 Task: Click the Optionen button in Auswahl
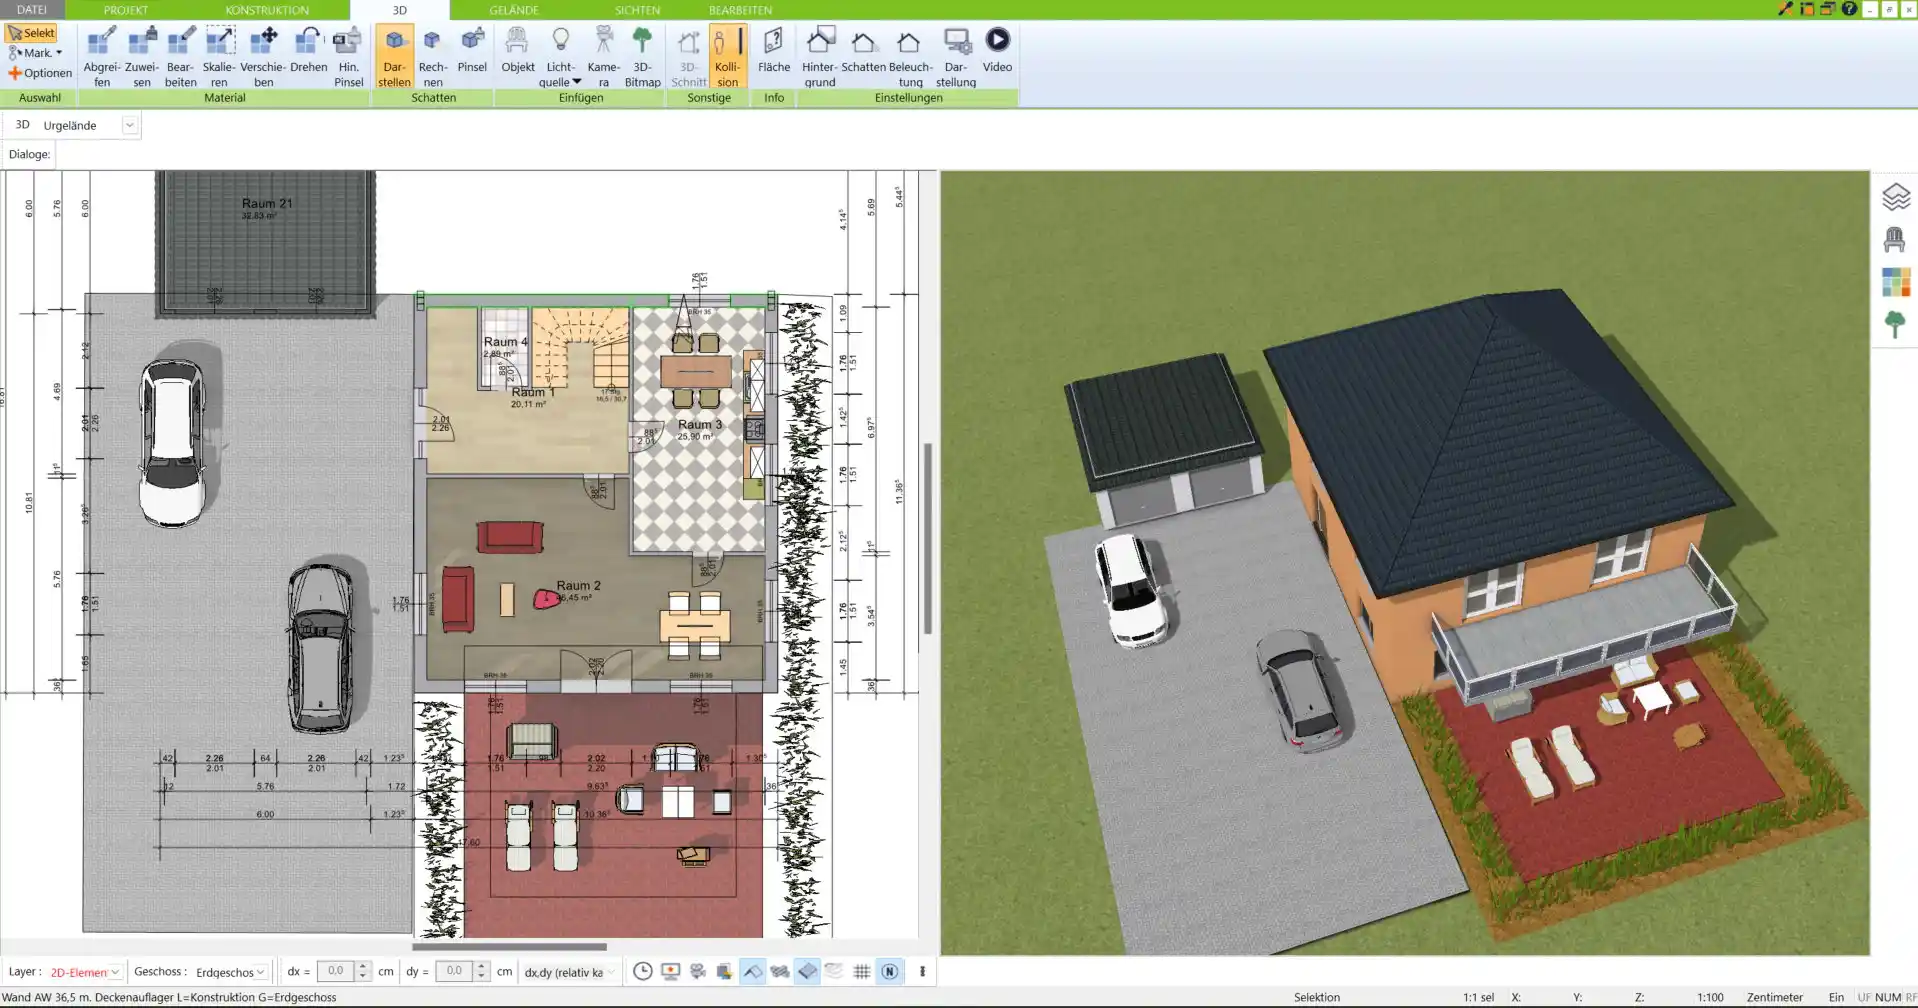click(x=42, y=73)
